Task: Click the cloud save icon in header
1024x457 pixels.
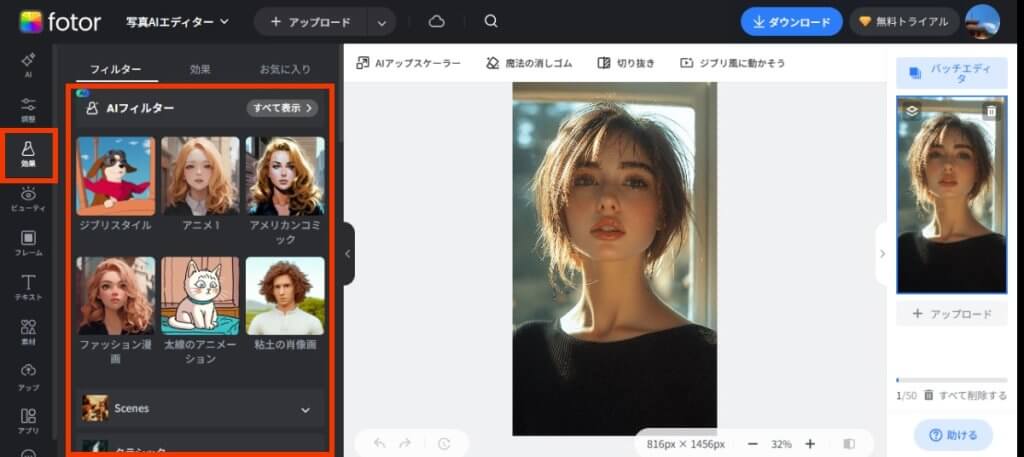Action: 436,22
